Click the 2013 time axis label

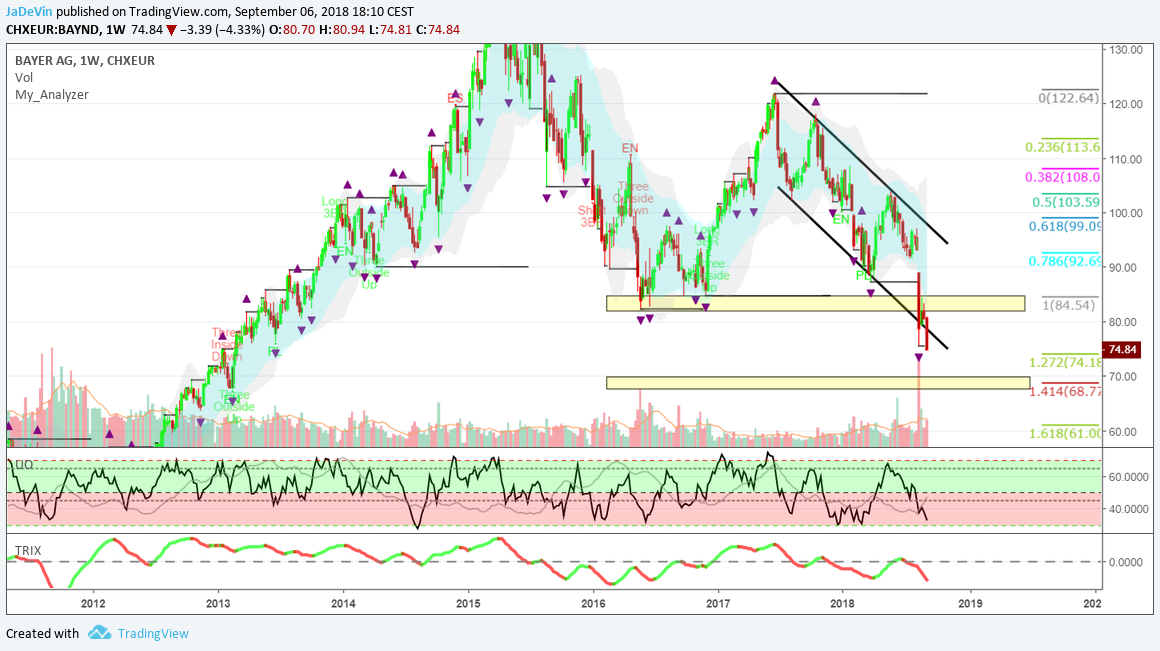[218, 603]
